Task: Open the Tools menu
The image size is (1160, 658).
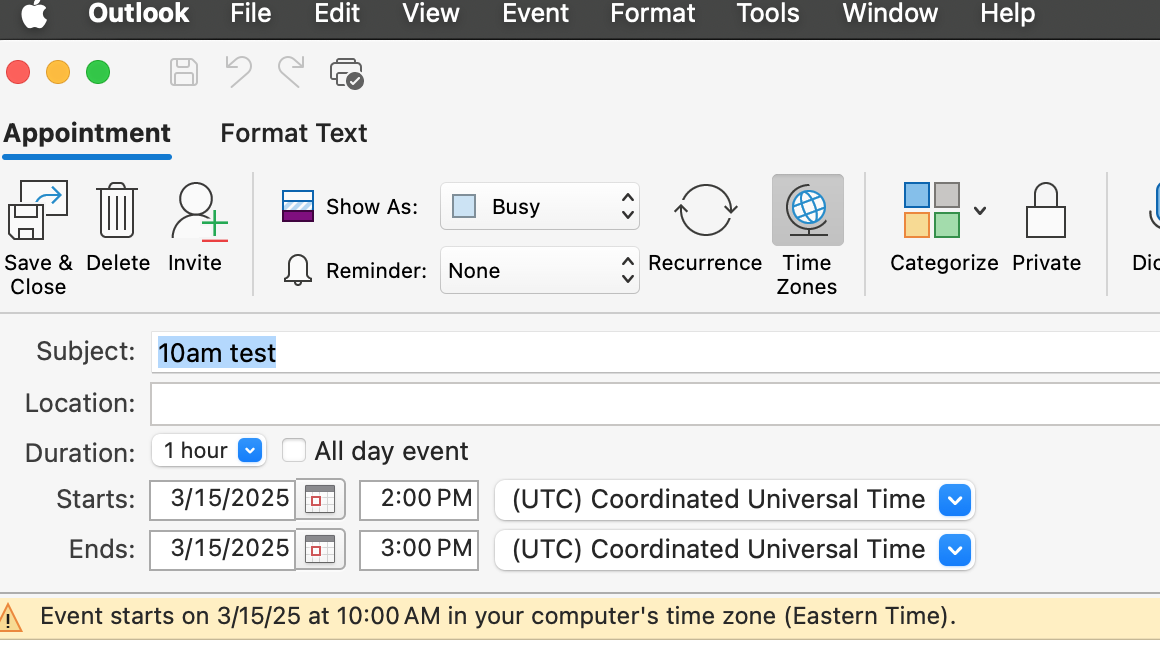Action: pyautogui.click(x=768, y=13)
